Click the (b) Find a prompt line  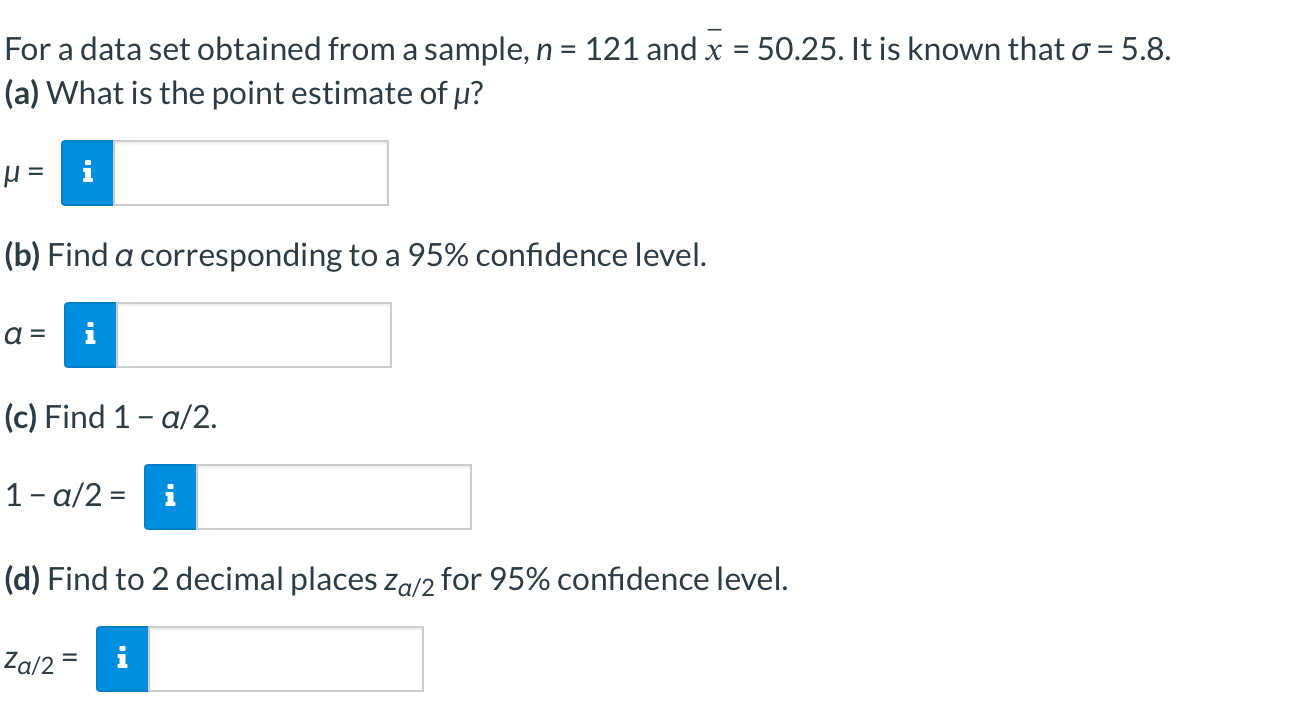[355, 256]
